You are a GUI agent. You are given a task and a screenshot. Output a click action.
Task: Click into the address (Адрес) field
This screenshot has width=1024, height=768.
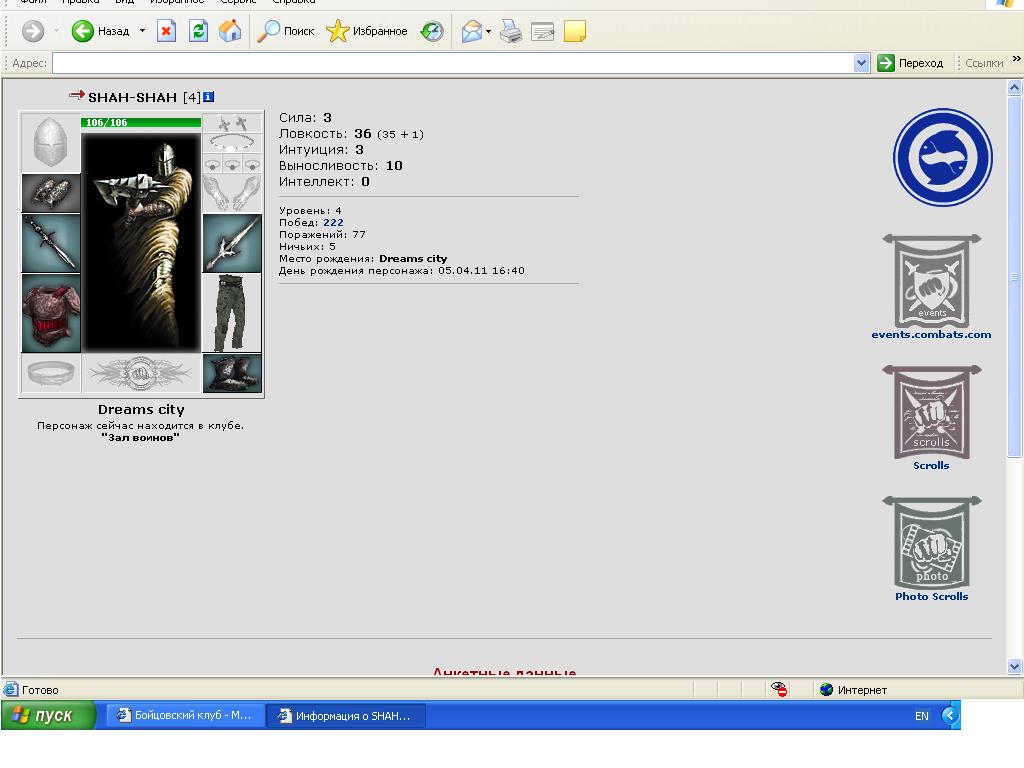(453, 63)
